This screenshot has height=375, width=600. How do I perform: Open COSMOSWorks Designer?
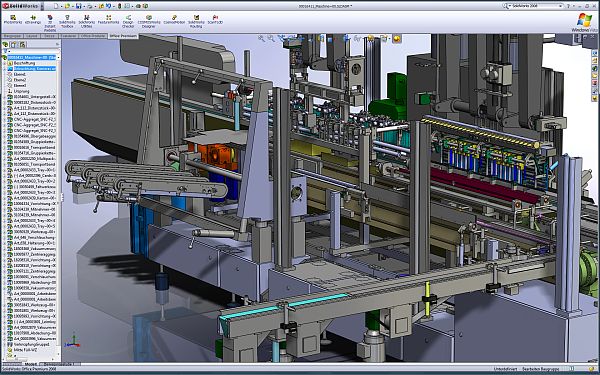click(x=149, y=21)
